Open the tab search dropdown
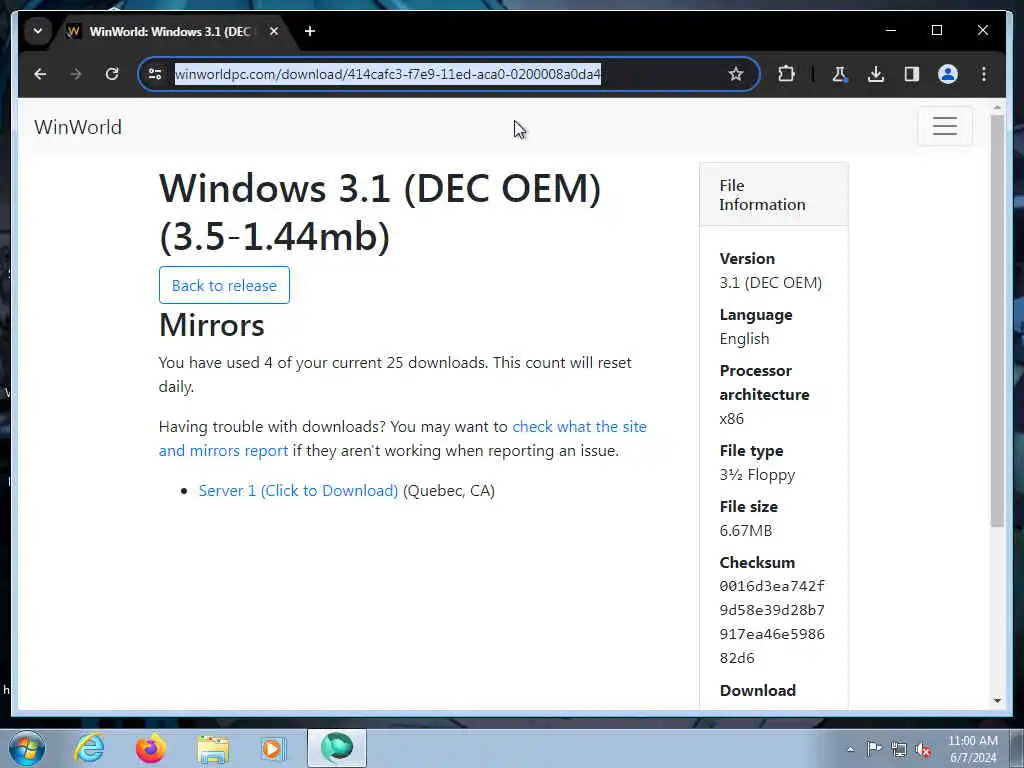Image resolution: width=1024 pixels, height=768 pixels. point(38,31)
